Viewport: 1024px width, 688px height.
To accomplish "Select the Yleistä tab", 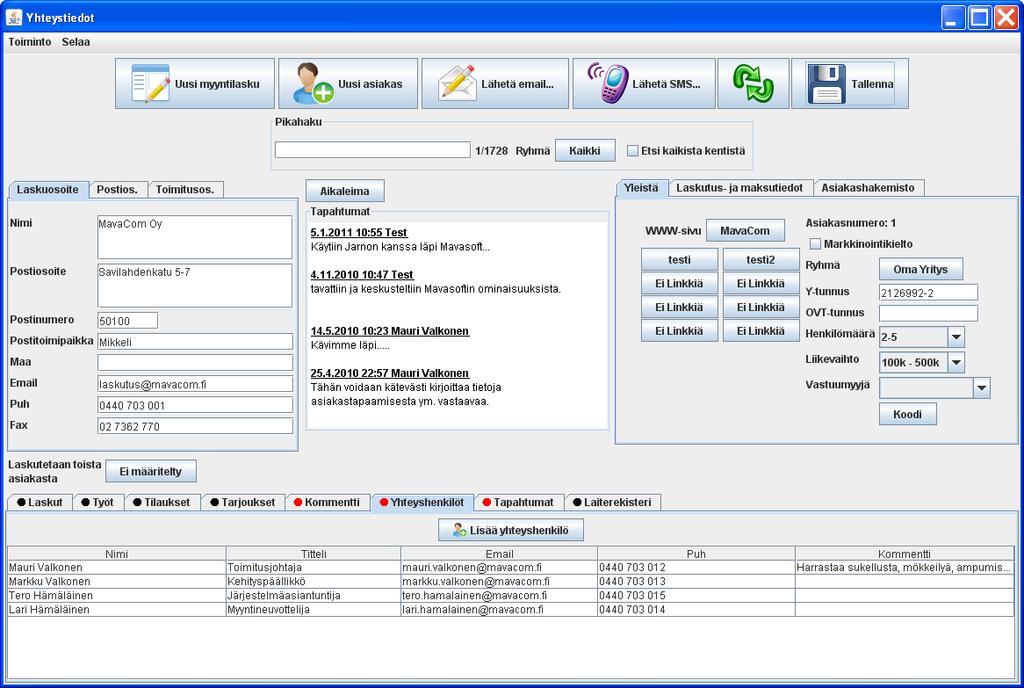I will point(641,188).
